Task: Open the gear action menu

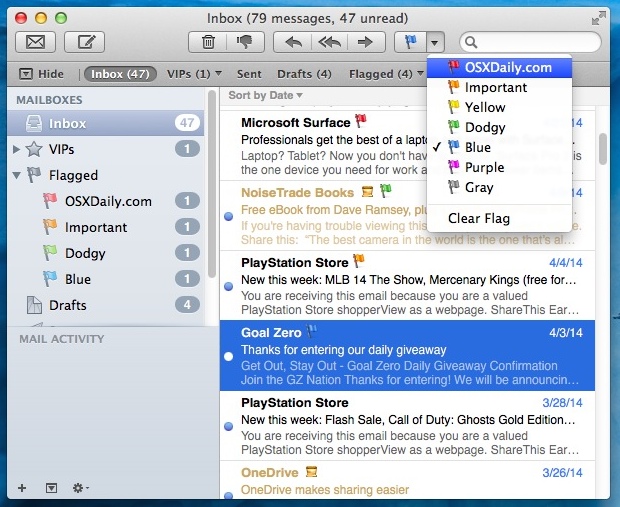Action: click(80, 488)
